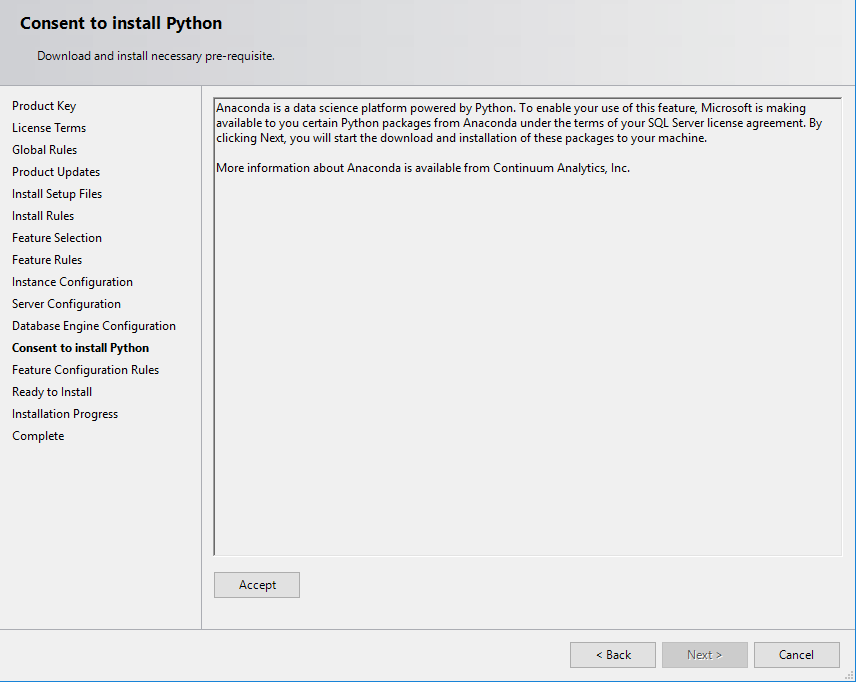Image resolution: width=856 pixels, height=682 pixels.
Task: Open the Install Rules step
Action: click(x=42, y=215)
